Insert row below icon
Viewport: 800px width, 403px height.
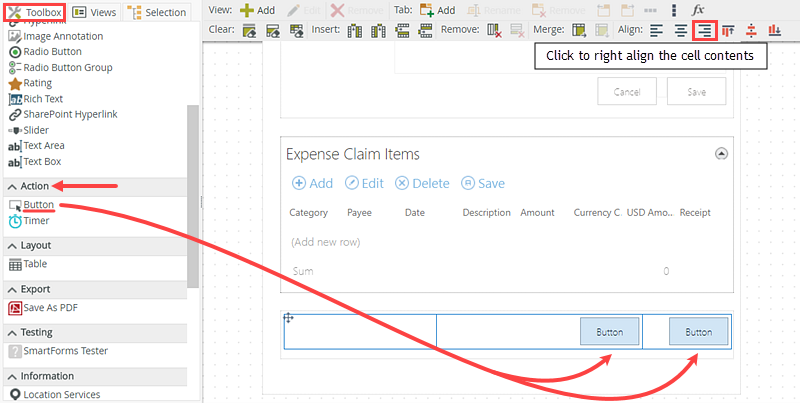coord(426,31)
